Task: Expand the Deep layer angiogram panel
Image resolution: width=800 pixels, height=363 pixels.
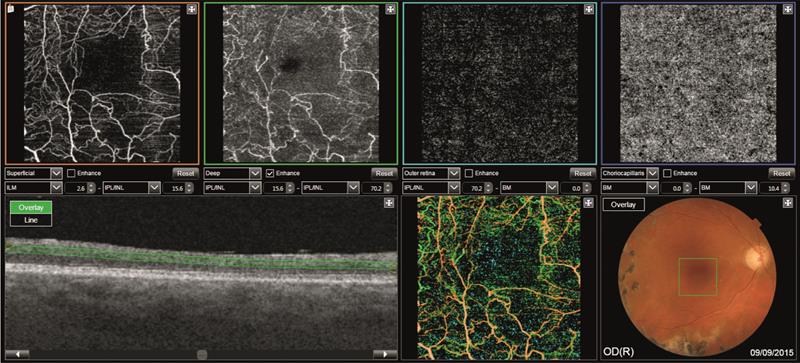Action: pos(390,9)
